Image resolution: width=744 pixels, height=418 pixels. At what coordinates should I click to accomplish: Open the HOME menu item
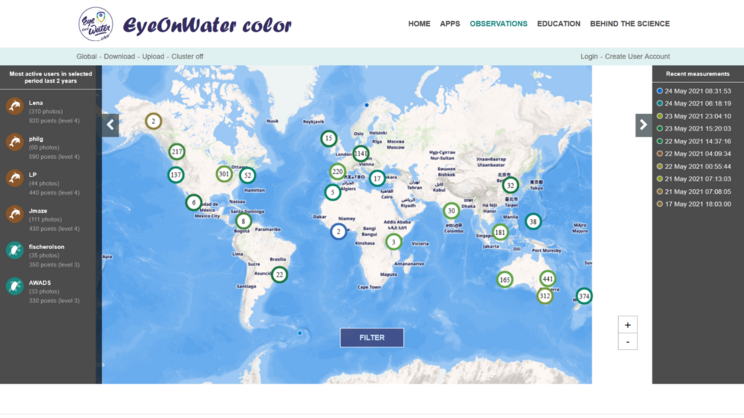(419, 24)
